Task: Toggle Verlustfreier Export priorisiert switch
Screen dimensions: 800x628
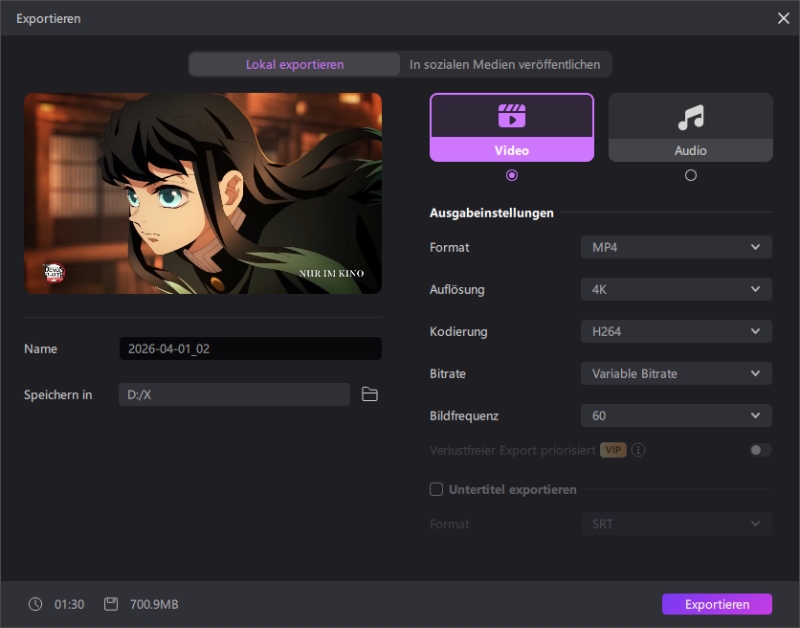Action: point(760,450)
